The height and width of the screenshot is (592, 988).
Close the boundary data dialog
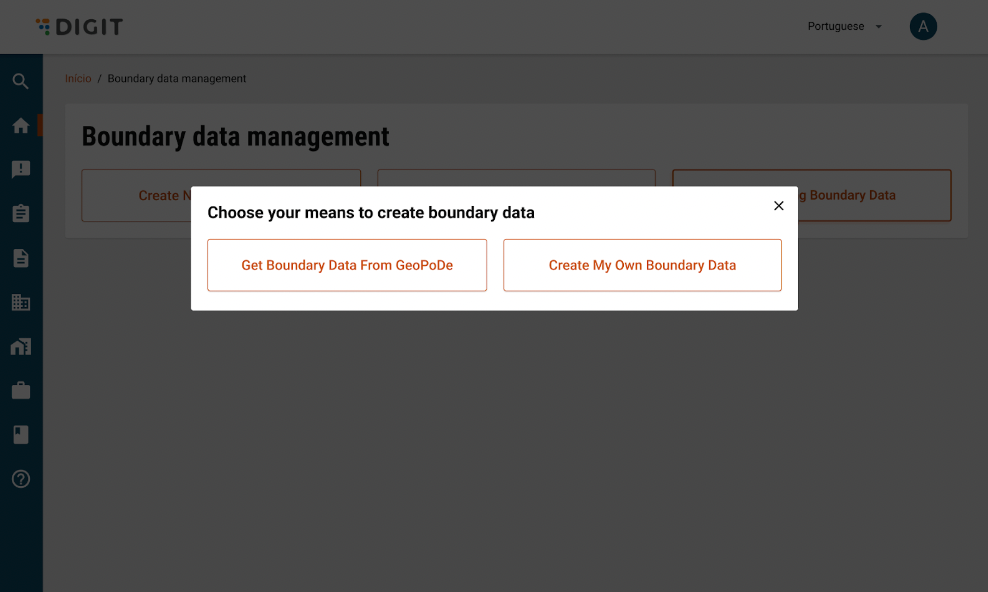click(779, 206)
